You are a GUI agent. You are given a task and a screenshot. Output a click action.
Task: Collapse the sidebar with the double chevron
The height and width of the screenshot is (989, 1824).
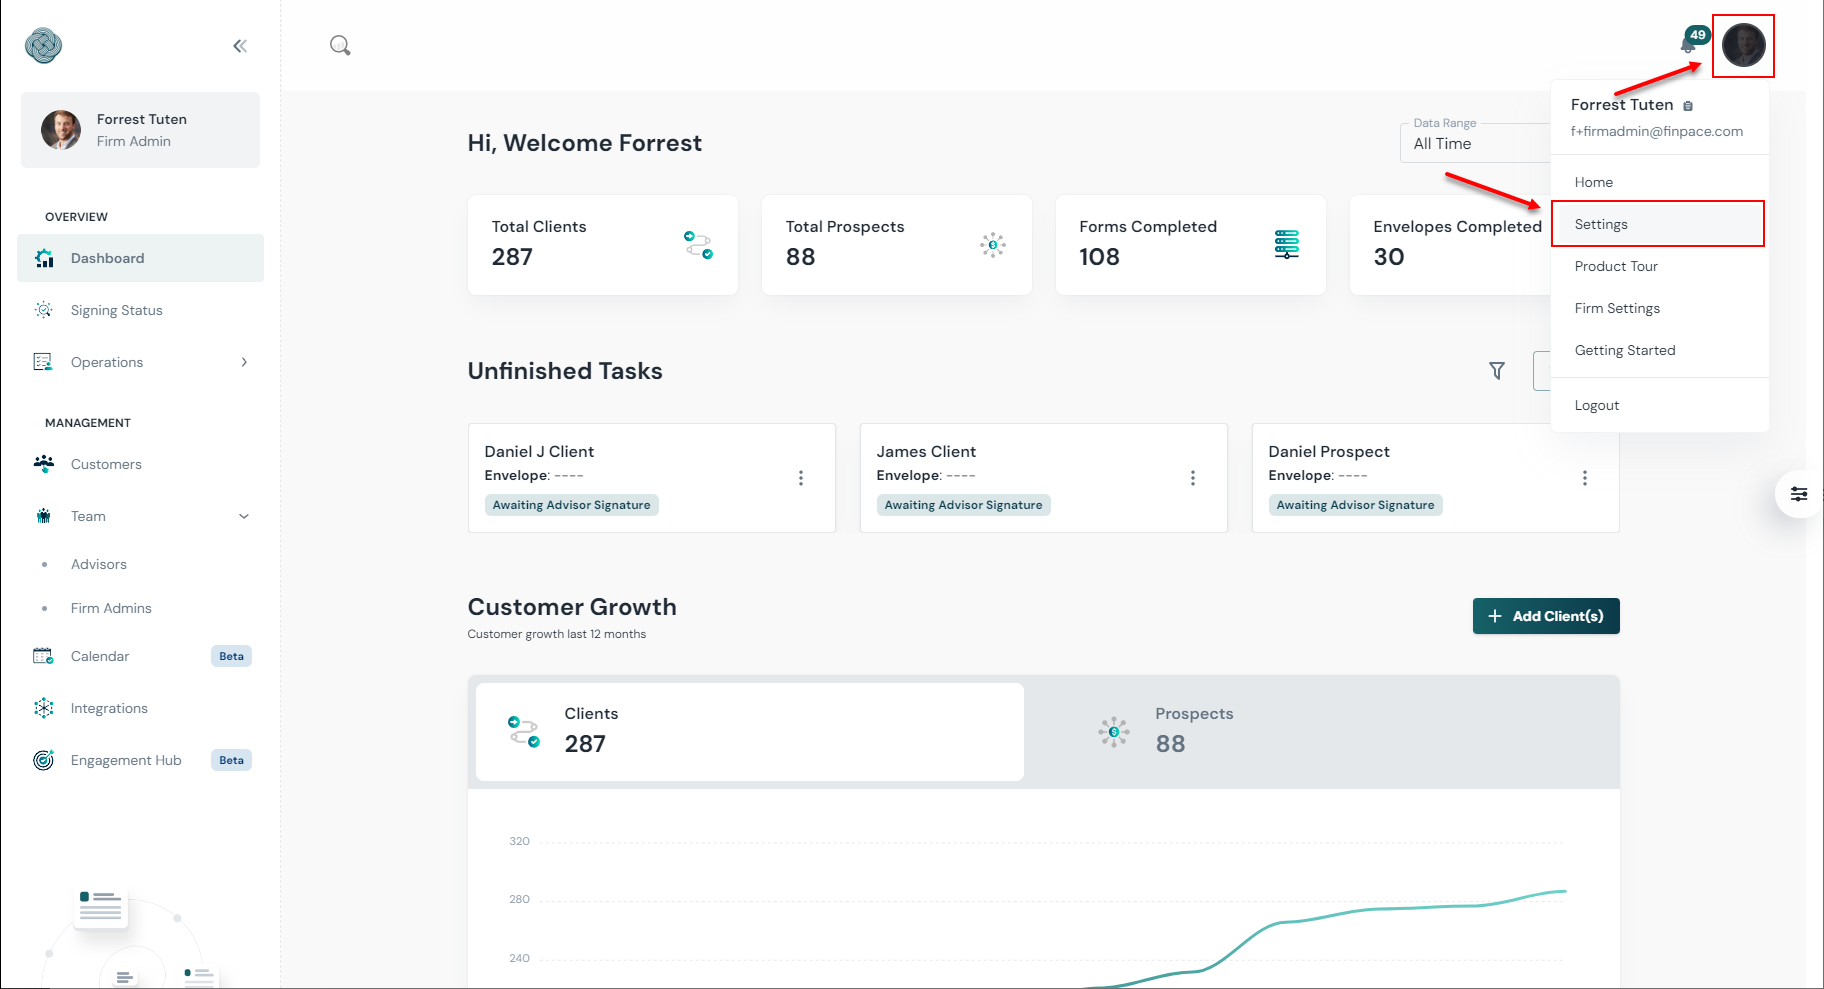point(240,46)
